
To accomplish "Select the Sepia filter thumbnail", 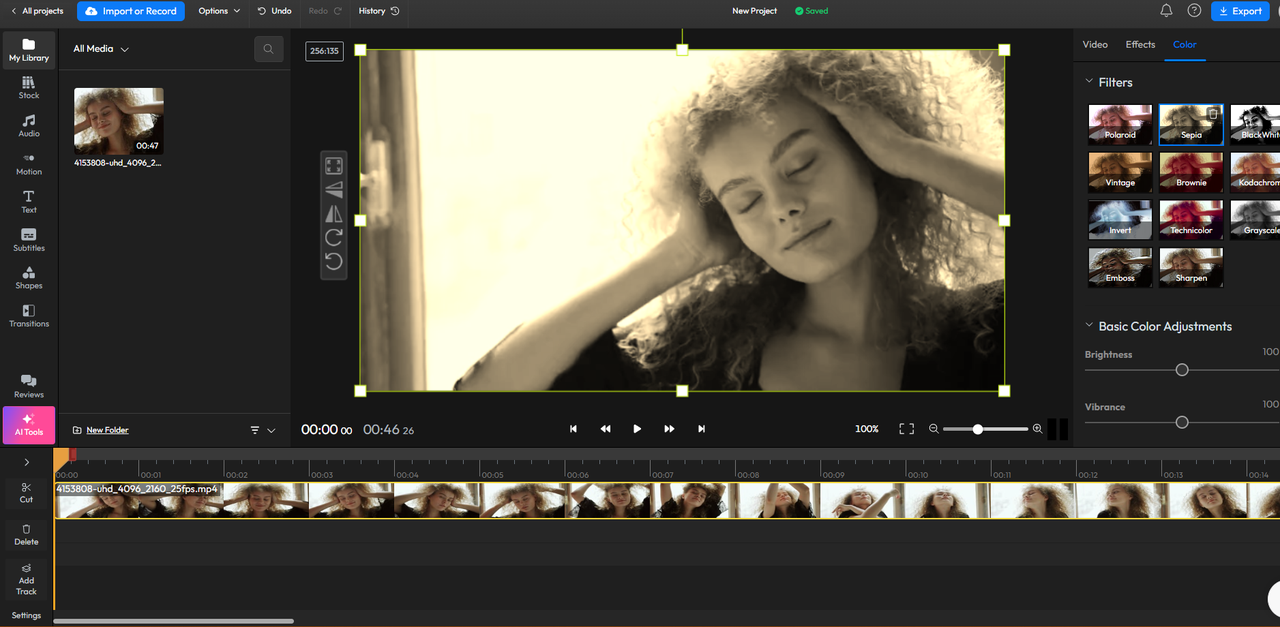I will click(1191, 125).
